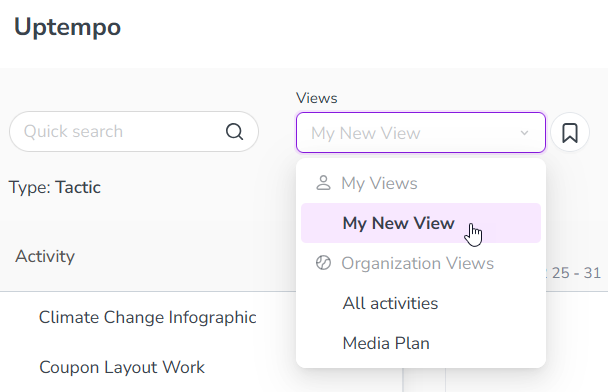Viewport: 608px width, 392px height.
Task: Click the Tactic filter value
Action: coord(78,187)
